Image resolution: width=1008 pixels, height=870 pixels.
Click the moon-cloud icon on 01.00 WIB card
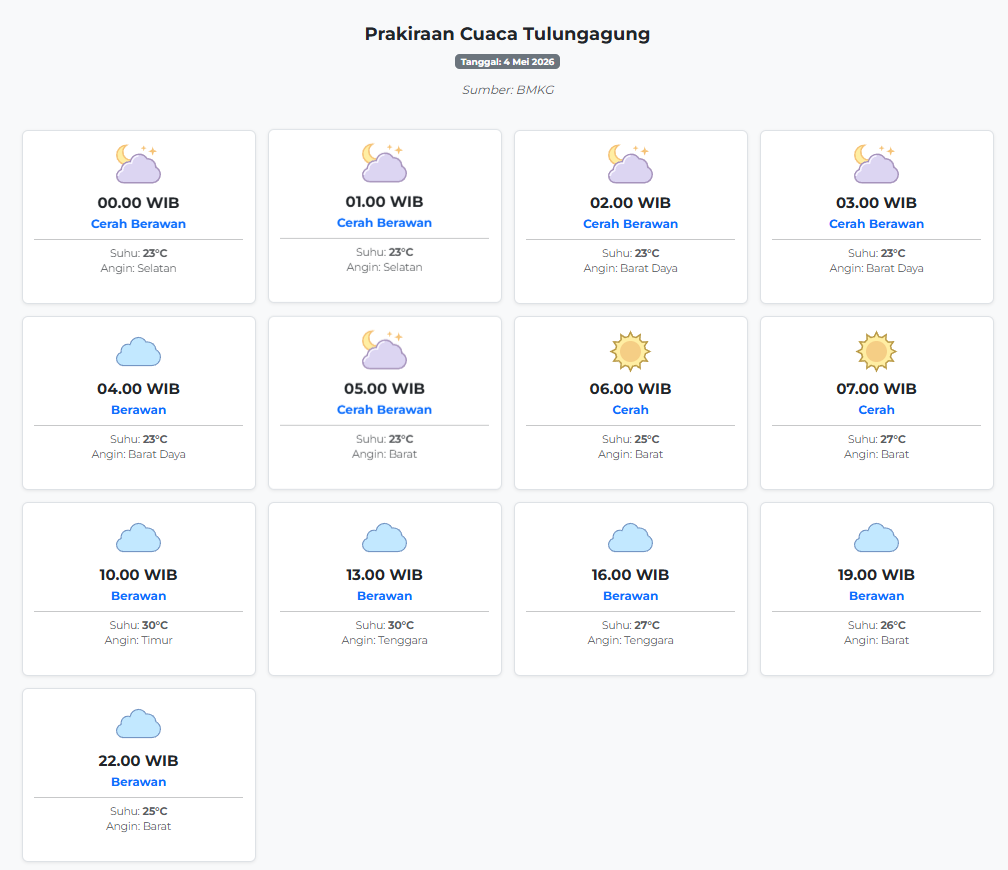[x=384, y=163]
